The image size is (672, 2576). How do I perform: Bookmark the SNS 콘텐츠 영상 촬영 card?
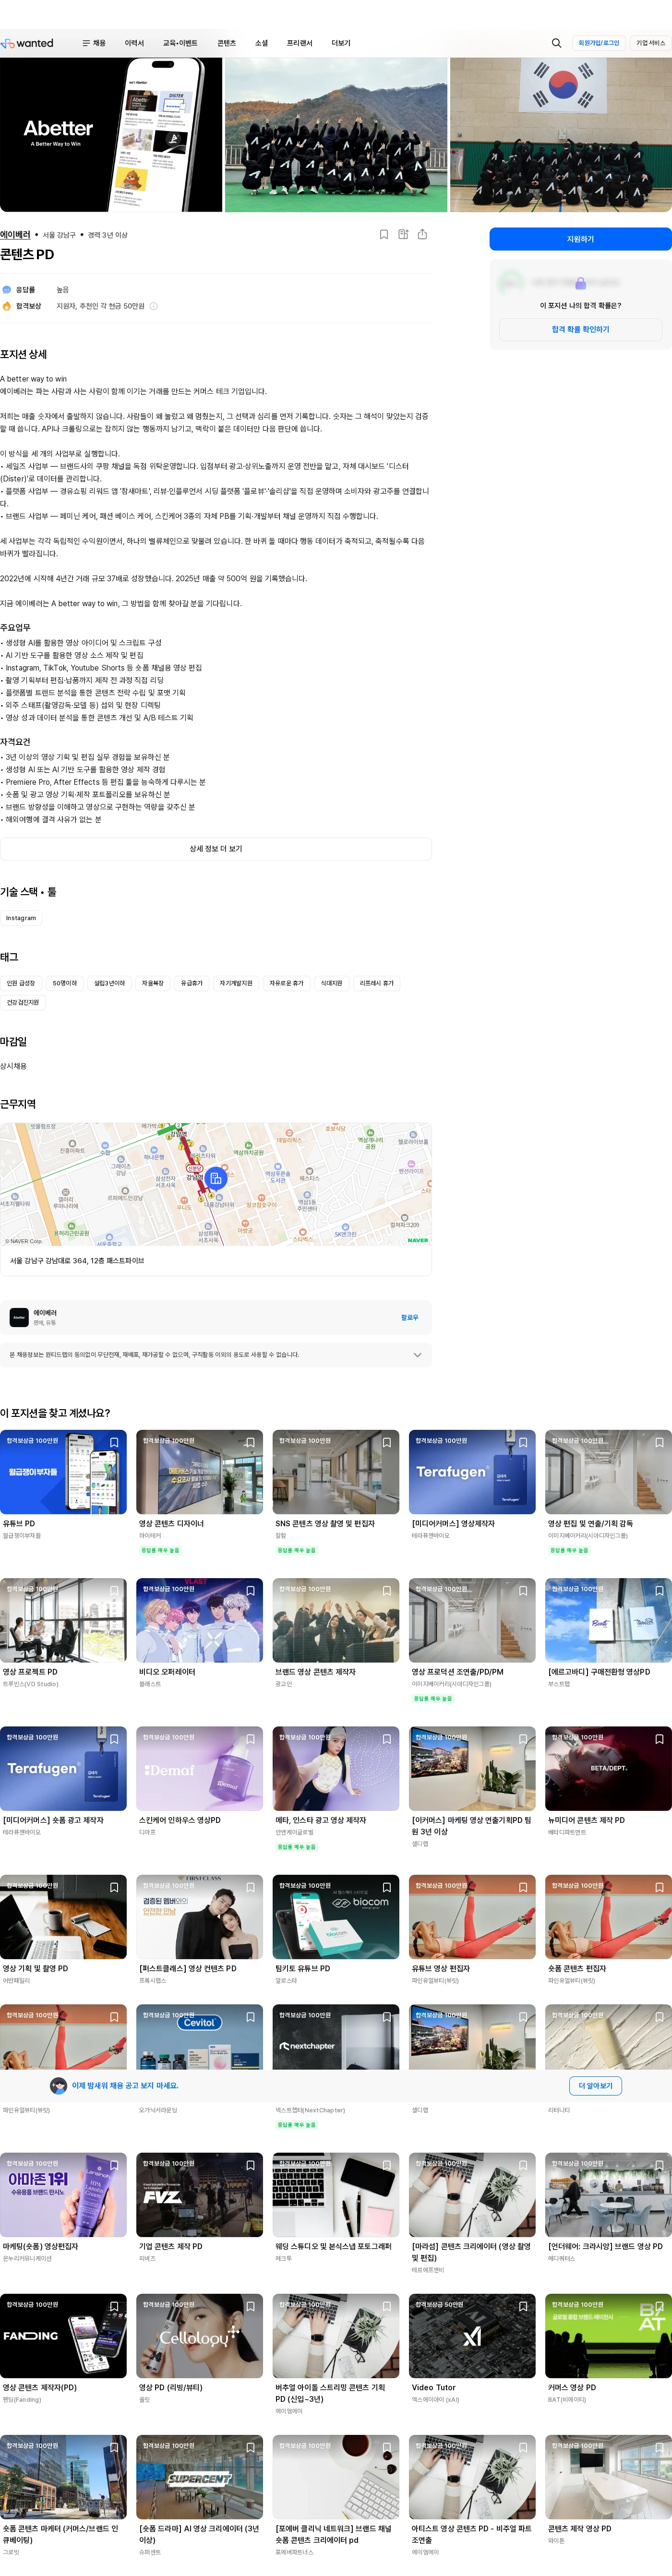[x=387, y=1442]
